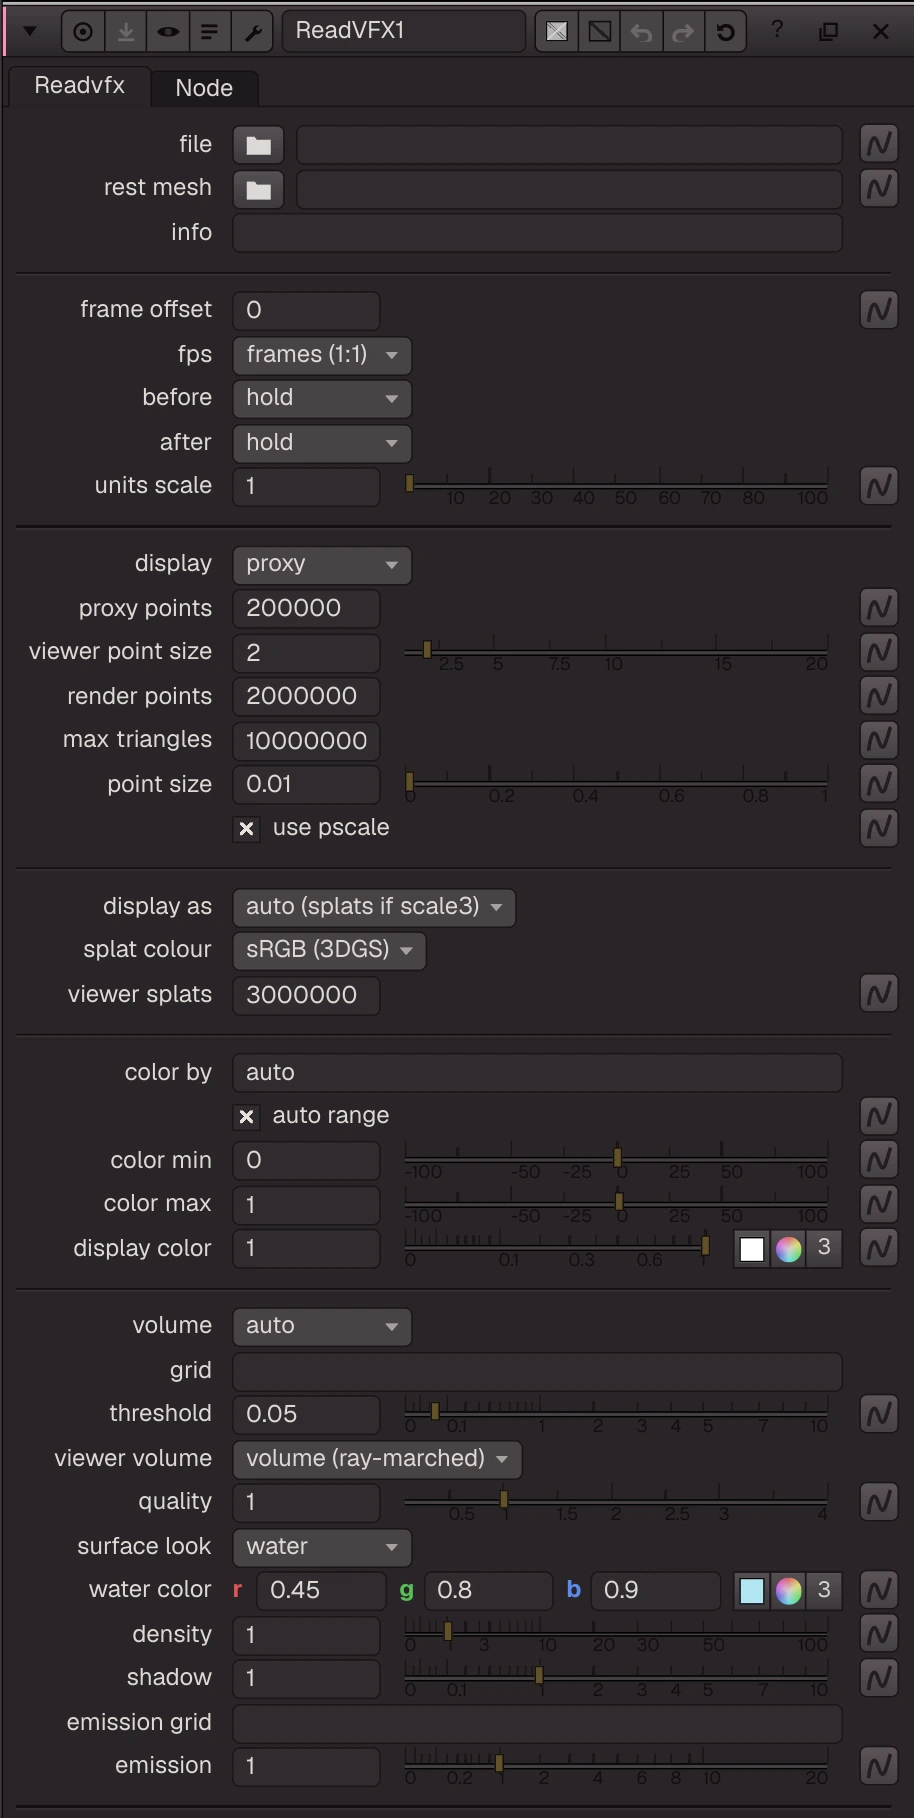Click the water color red value field
This screenshot has width=914, height=1818.
[321, 1590]
